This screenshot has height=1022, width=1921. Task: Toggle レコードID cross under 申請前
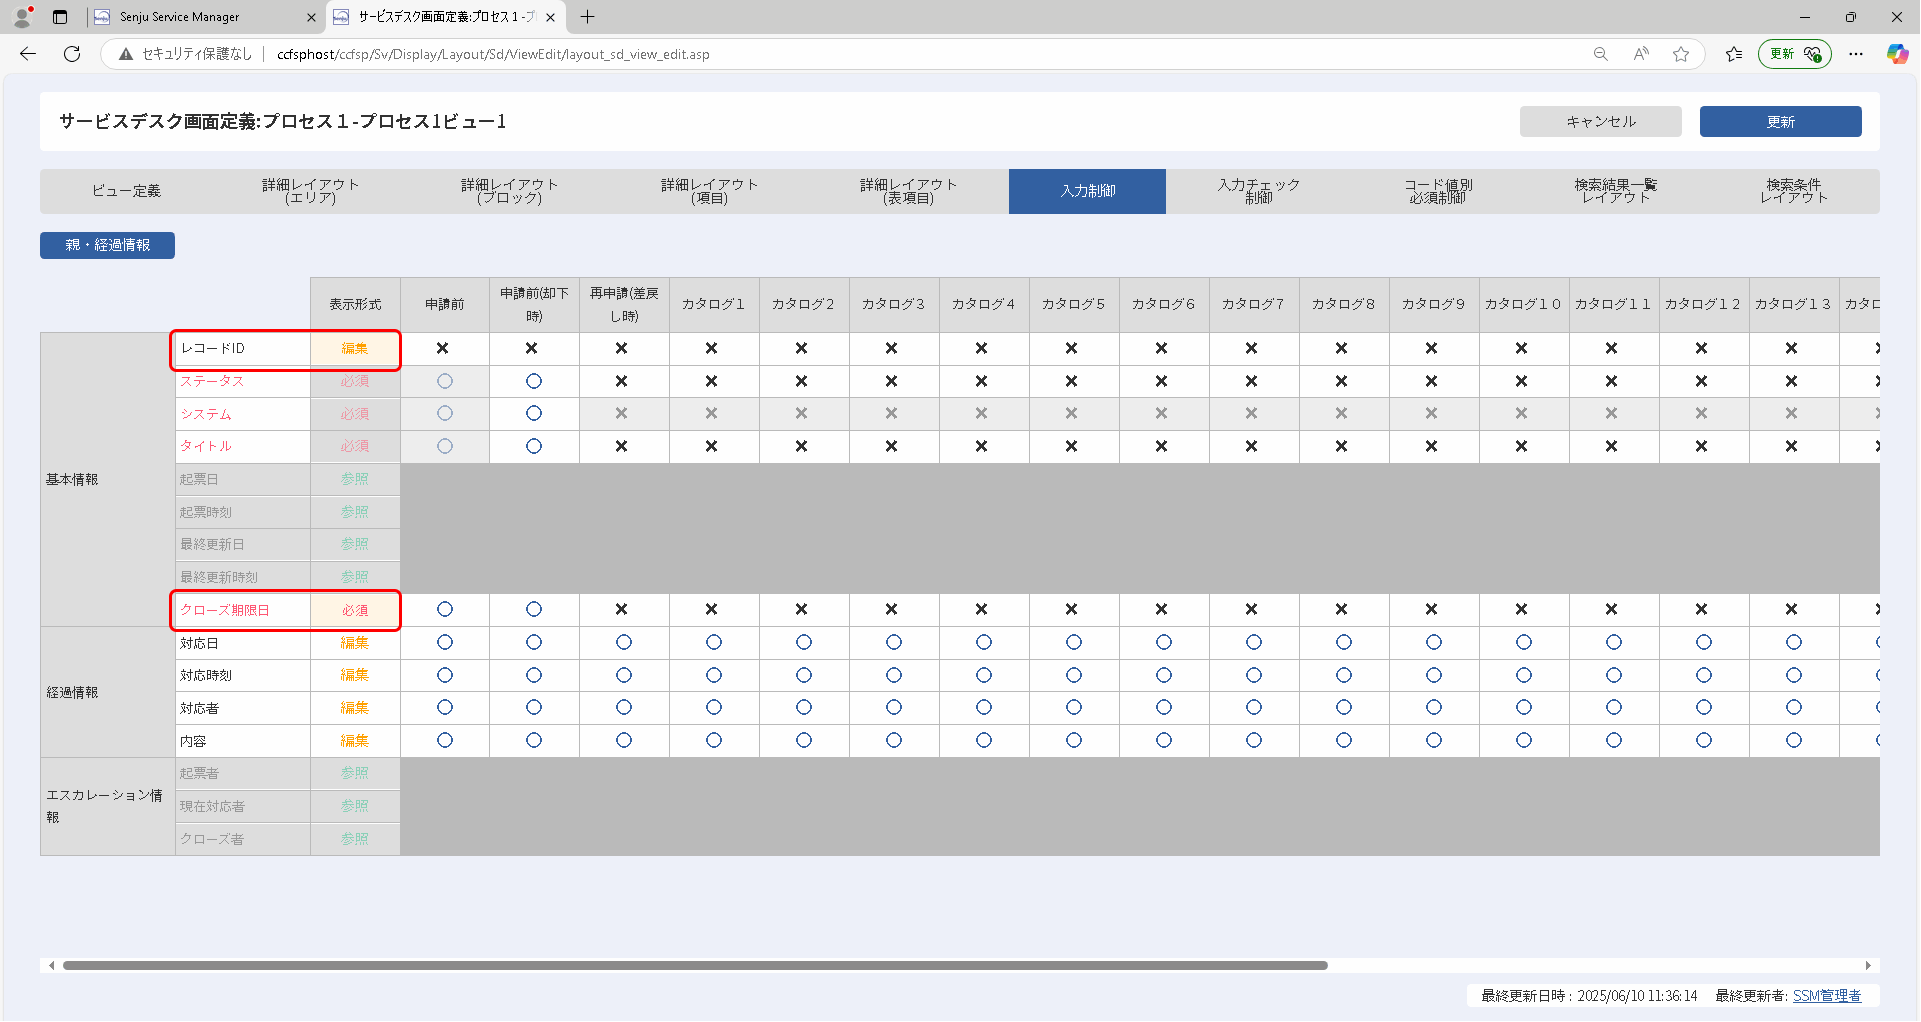443,348
